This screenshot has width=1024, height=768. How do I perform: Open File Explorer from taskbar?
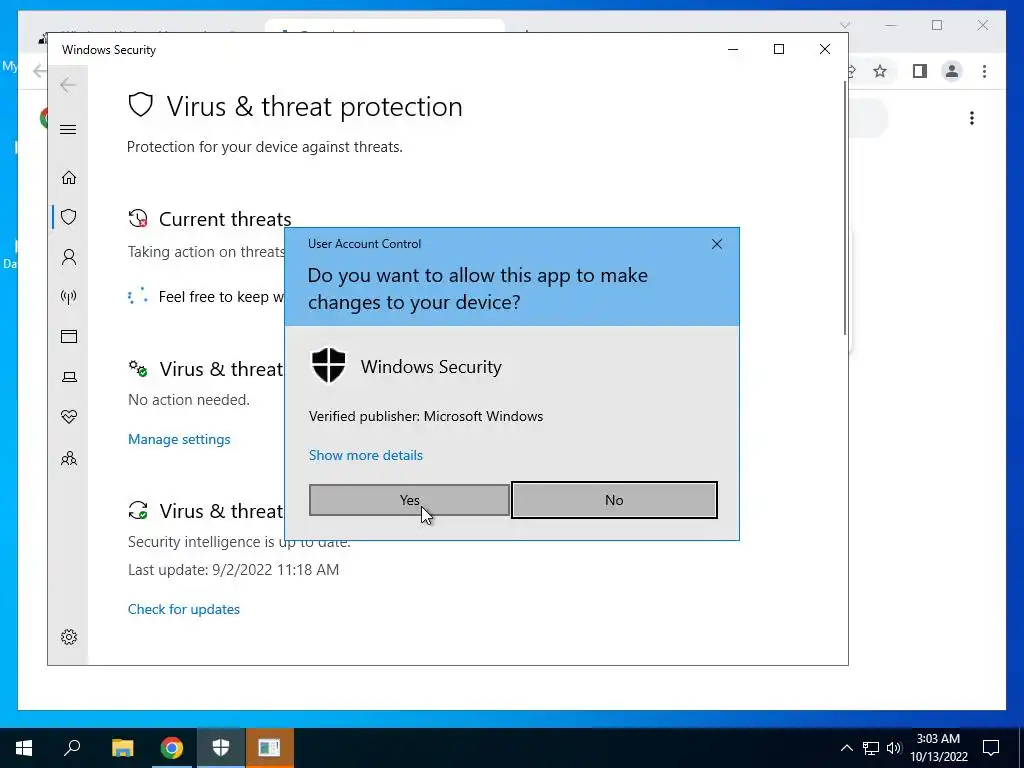(122, 748)
